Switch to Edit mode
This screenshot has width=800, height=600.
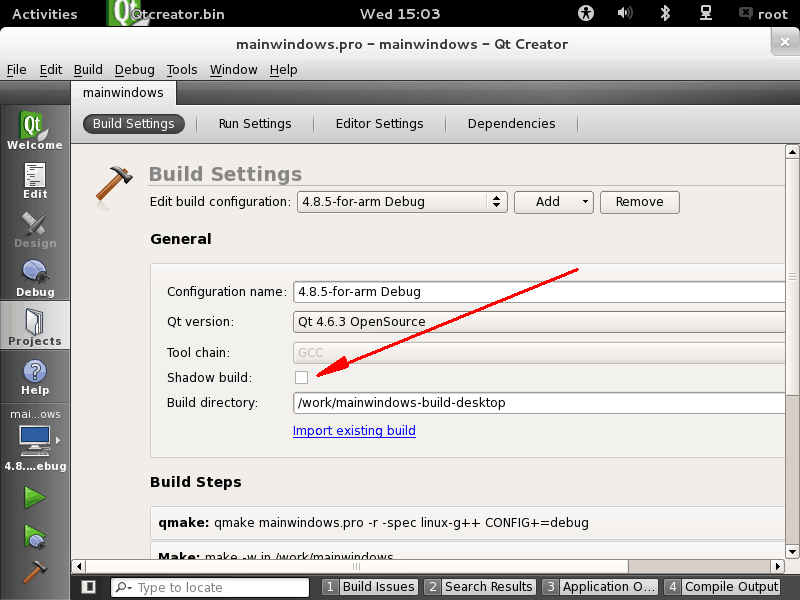coord(34,177)
